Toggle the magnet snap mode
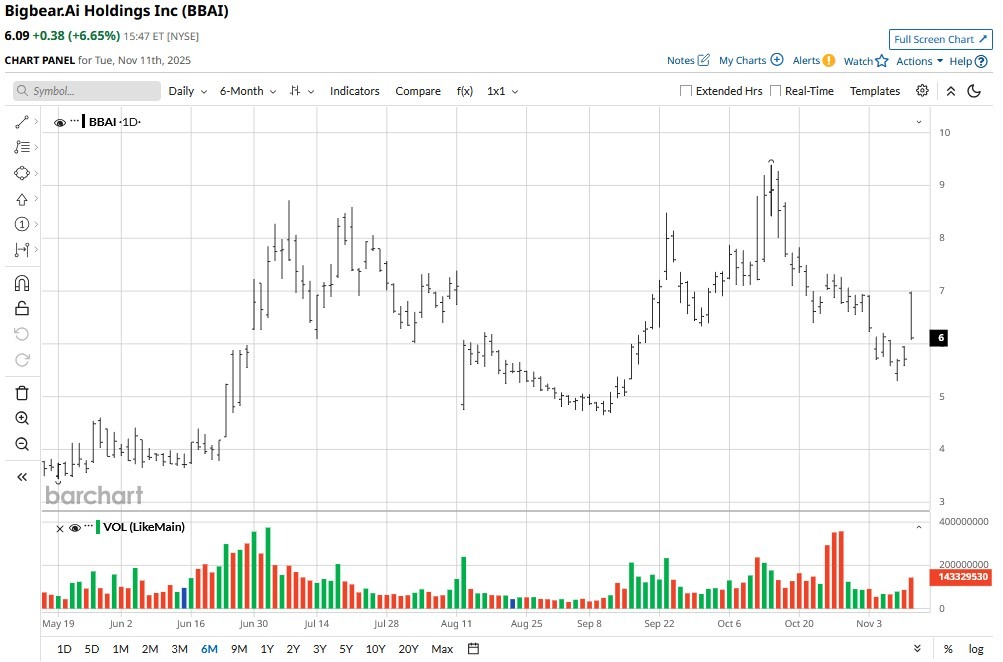Screen dimensions: 1003x662 (x=22, y=283)
